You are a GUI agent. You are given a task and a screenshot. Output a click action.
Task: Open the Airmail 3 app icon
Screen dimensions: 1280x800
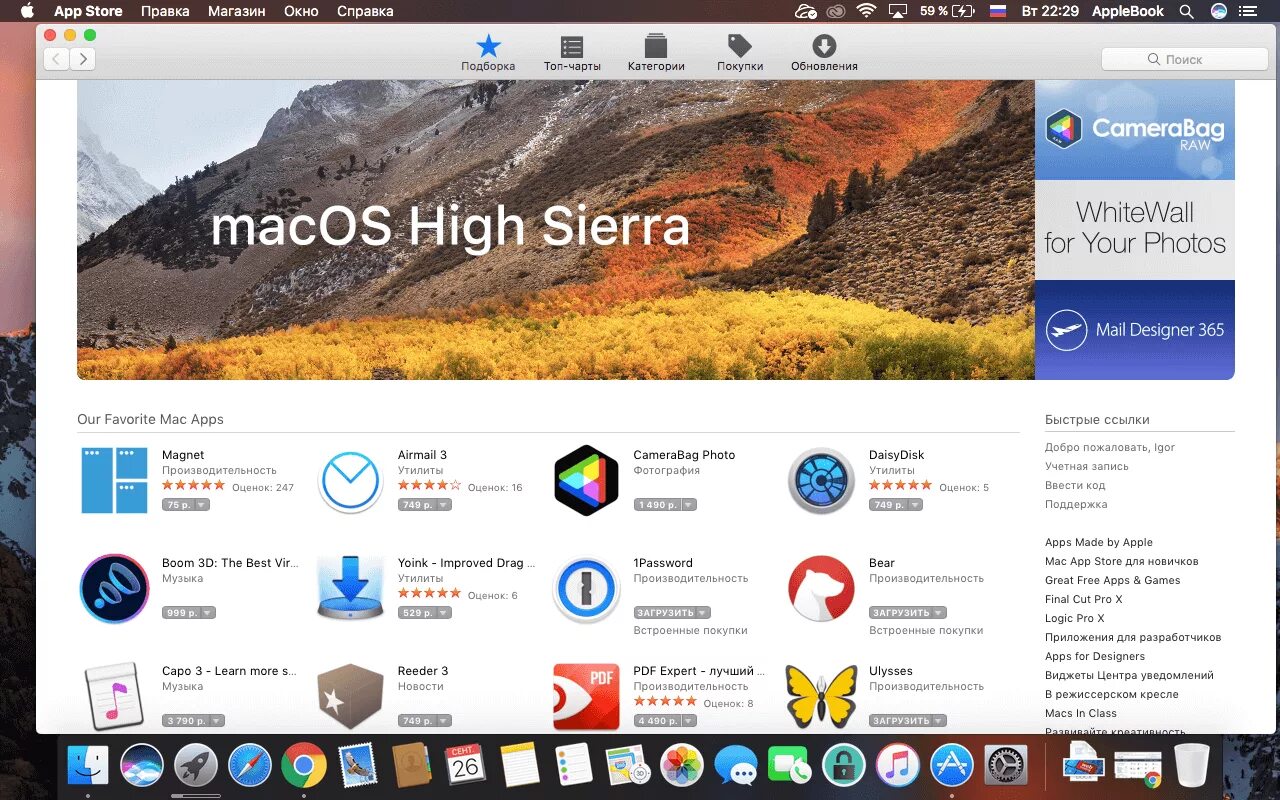350,481
